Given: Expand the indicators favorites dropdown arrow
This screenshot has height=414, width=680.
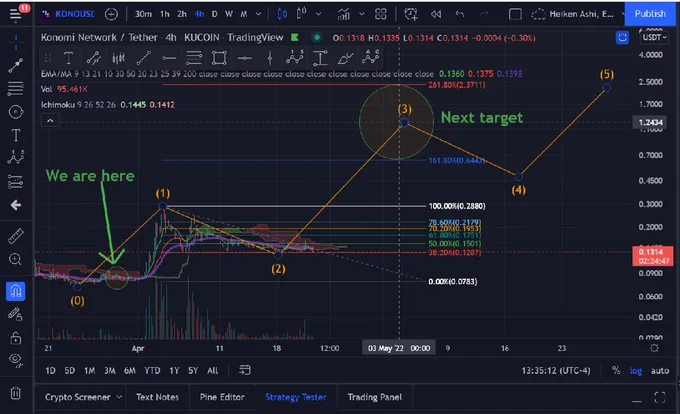Looking at the screenshot, I should (x=362, y=14).
